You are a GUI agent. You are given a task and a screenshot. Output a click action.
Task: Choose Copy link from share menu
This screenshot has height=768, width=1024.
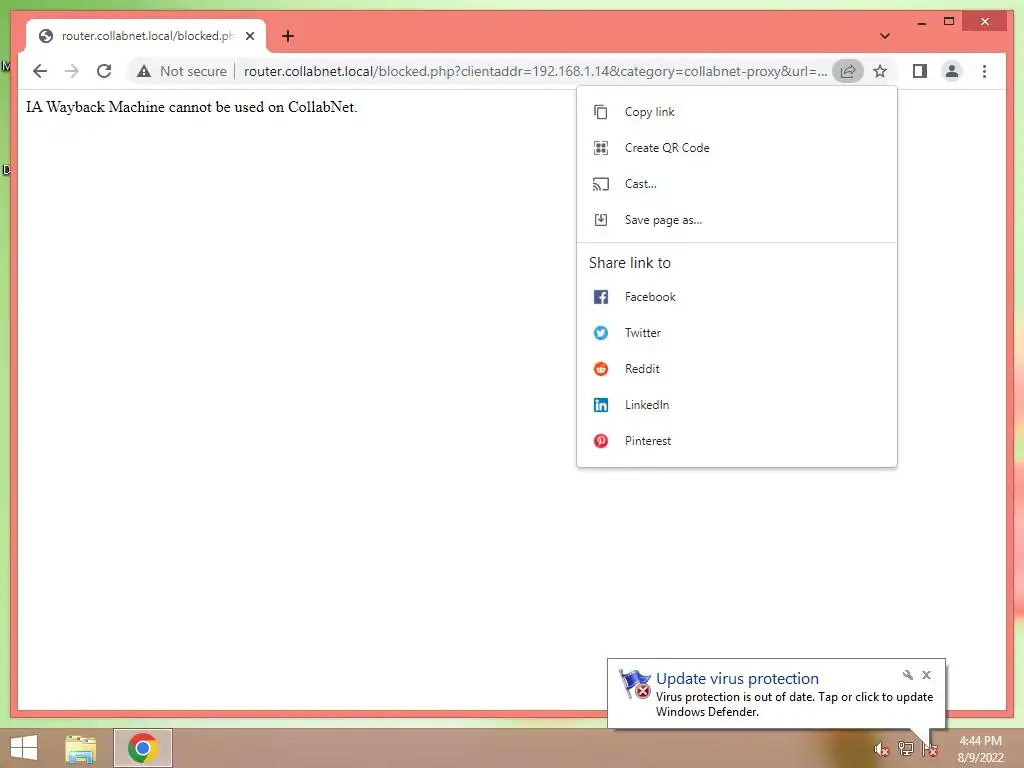(737, 112)
